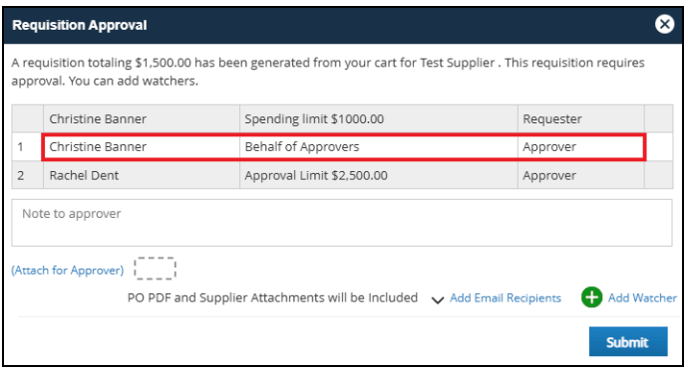Click the Add Watcher link text
The width and height of the screenshot is (688, 371).
(x=642, y=298)
